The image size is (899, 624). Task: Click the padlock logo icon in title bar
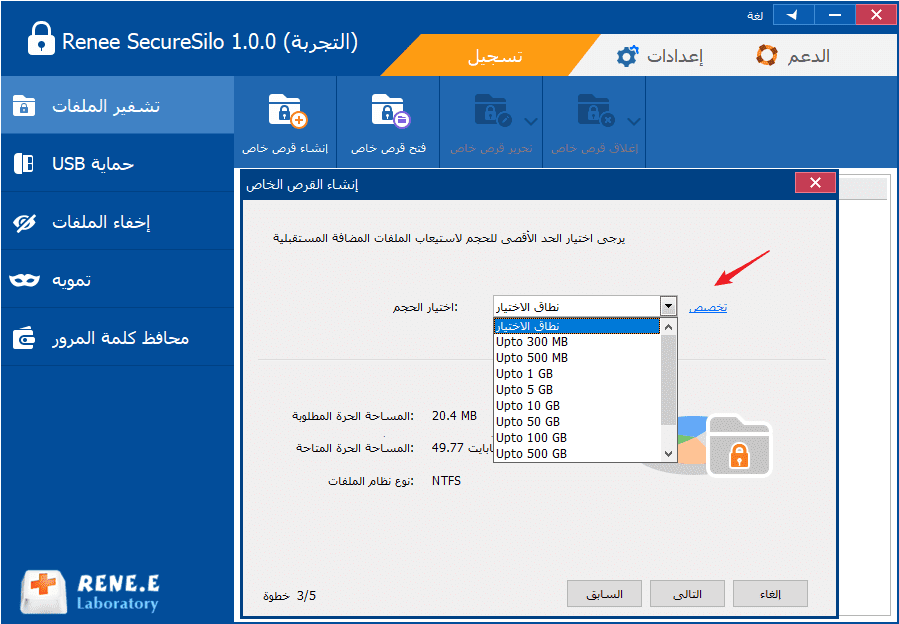[x=41, y=38]
